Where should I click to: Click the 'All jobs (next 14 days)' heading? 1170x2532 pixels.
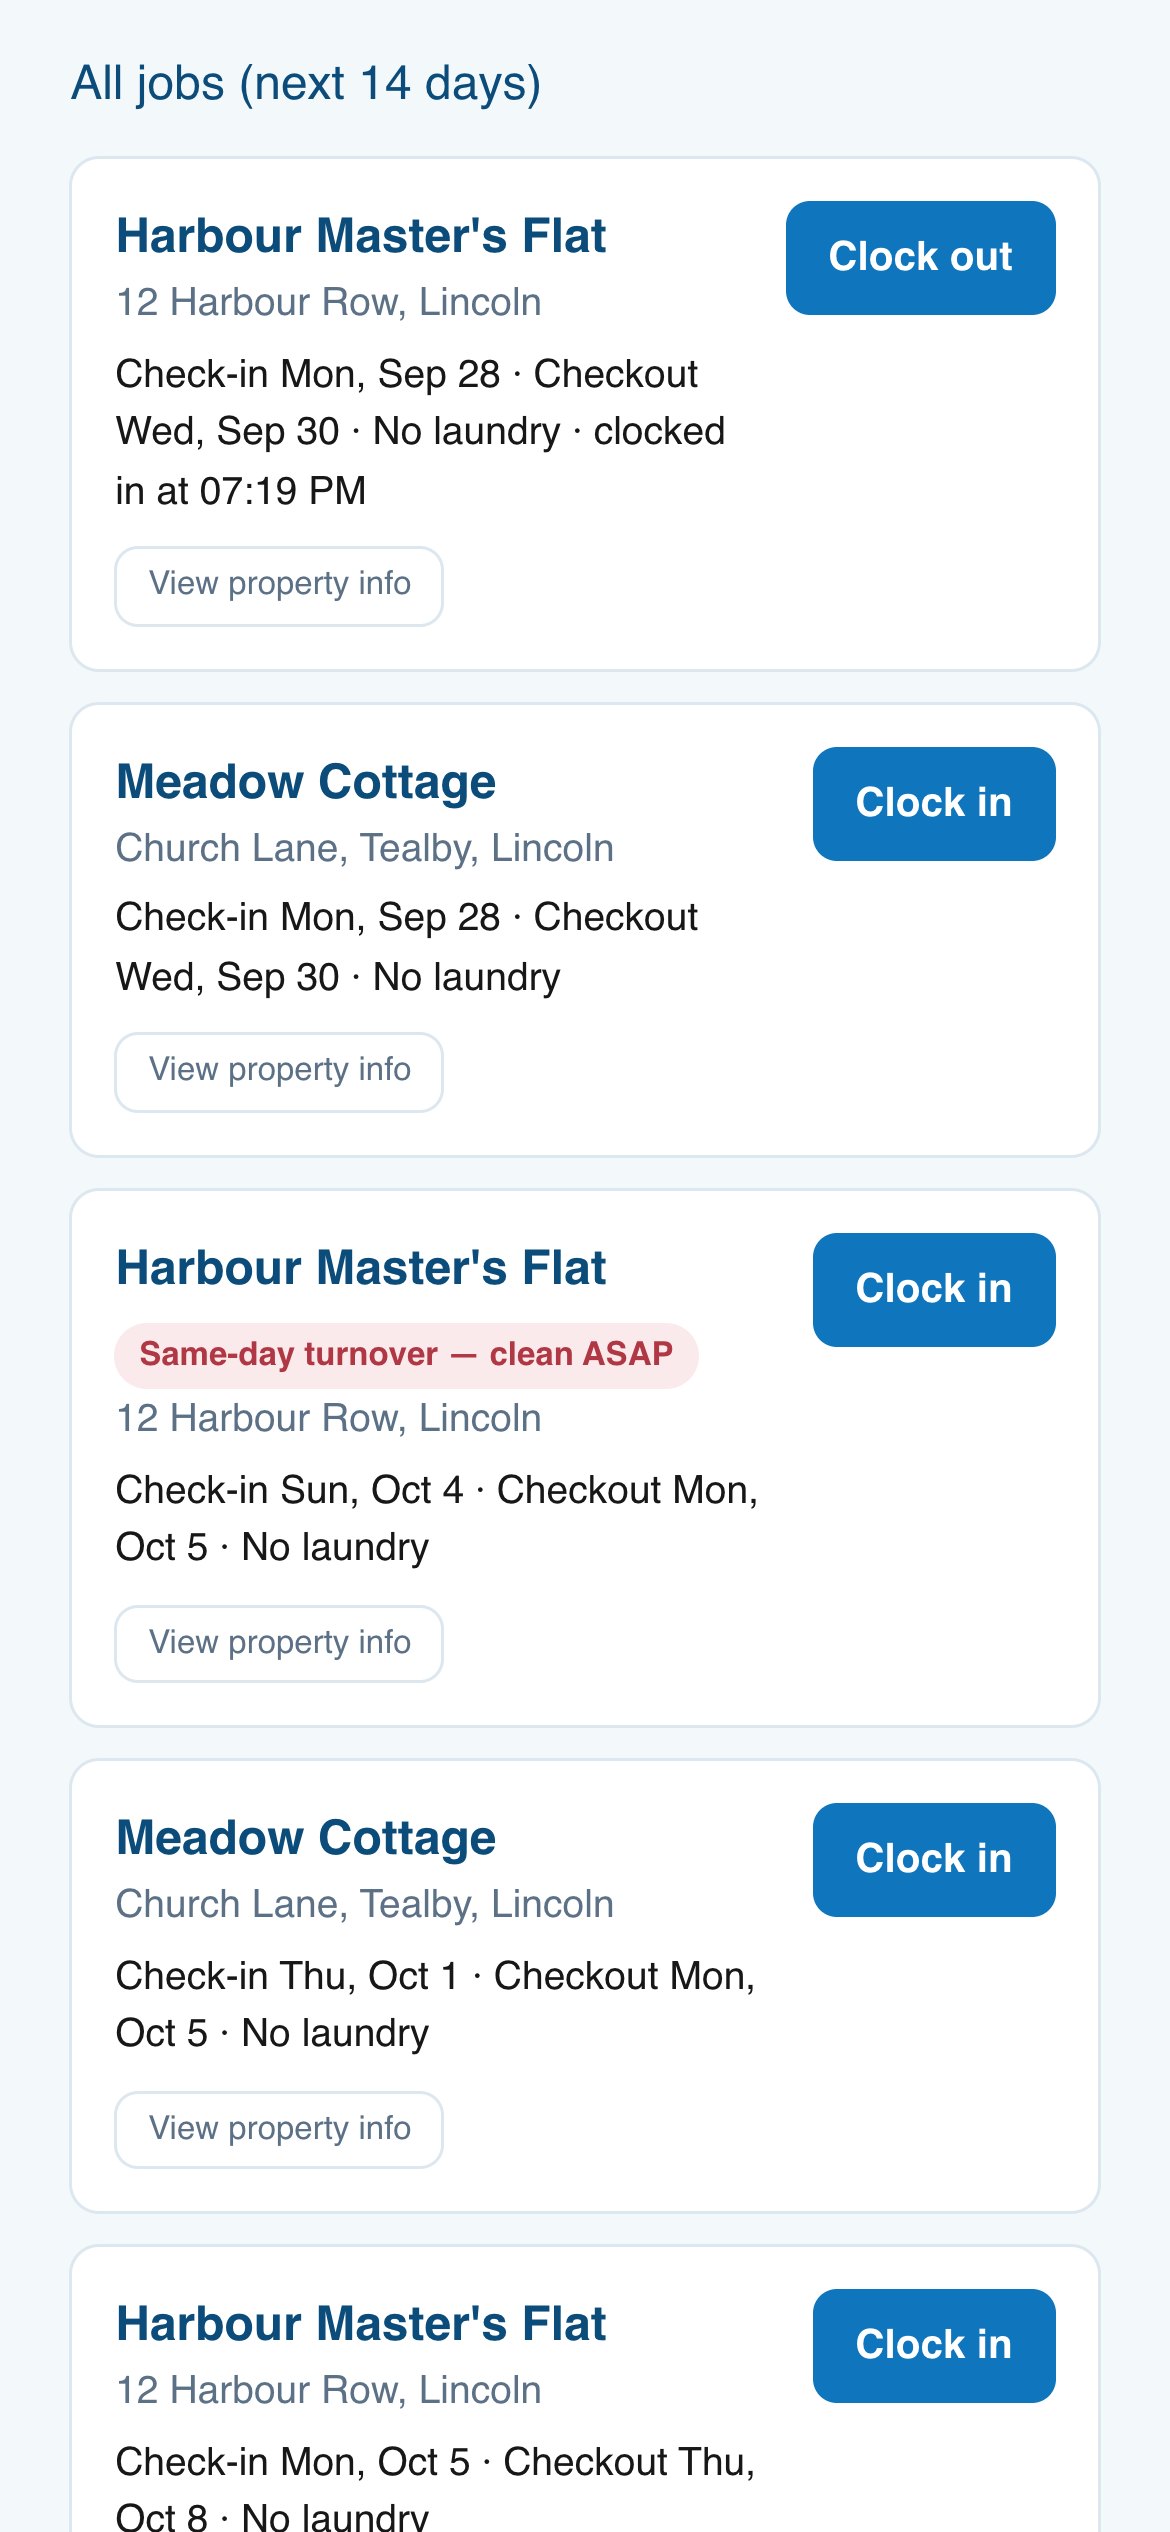(x=306, y=83)
